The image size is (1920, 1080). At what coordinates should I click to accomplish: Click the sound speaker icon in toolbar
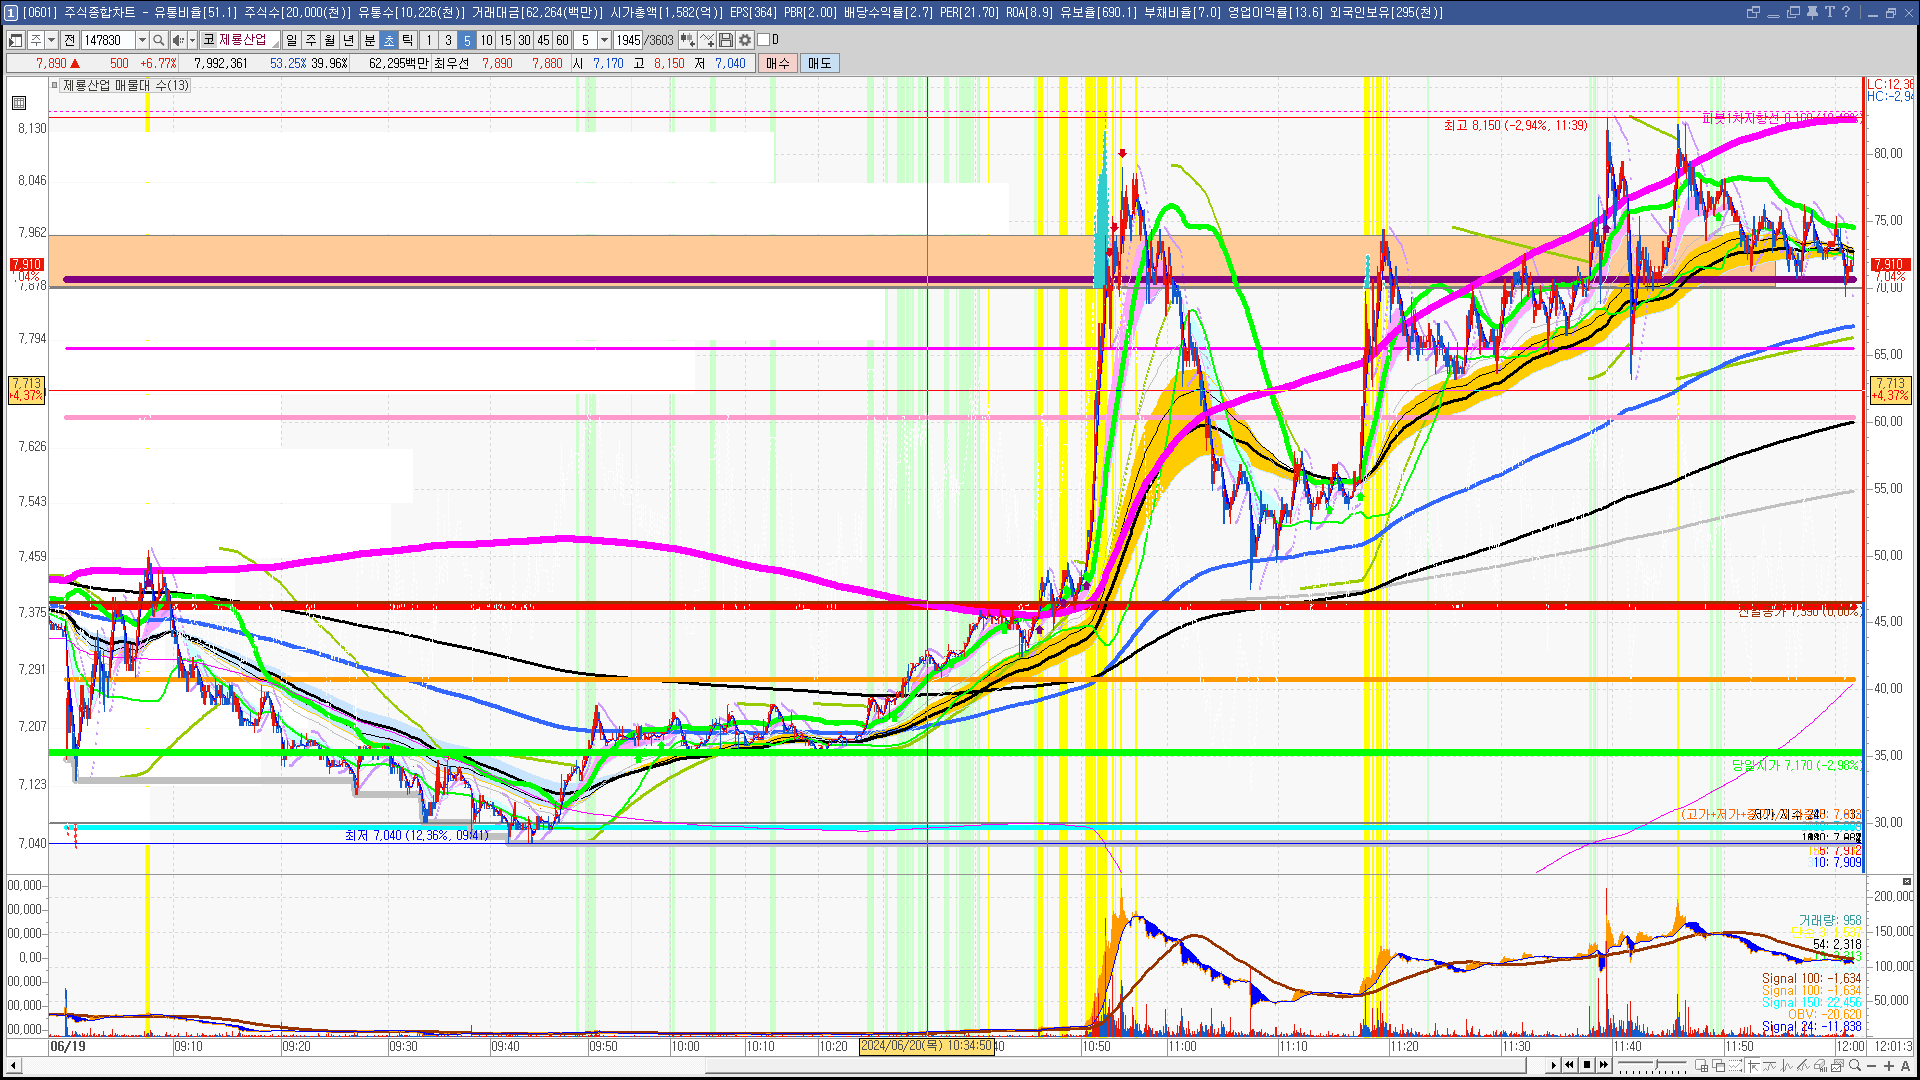[x=178, y=40]
